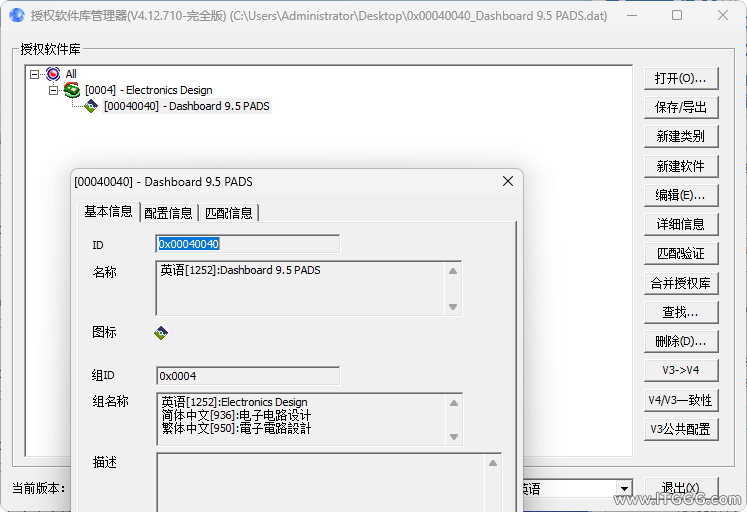Maximize the main manager window
Viewport: 747px width, 512px height.
[677, 15]
